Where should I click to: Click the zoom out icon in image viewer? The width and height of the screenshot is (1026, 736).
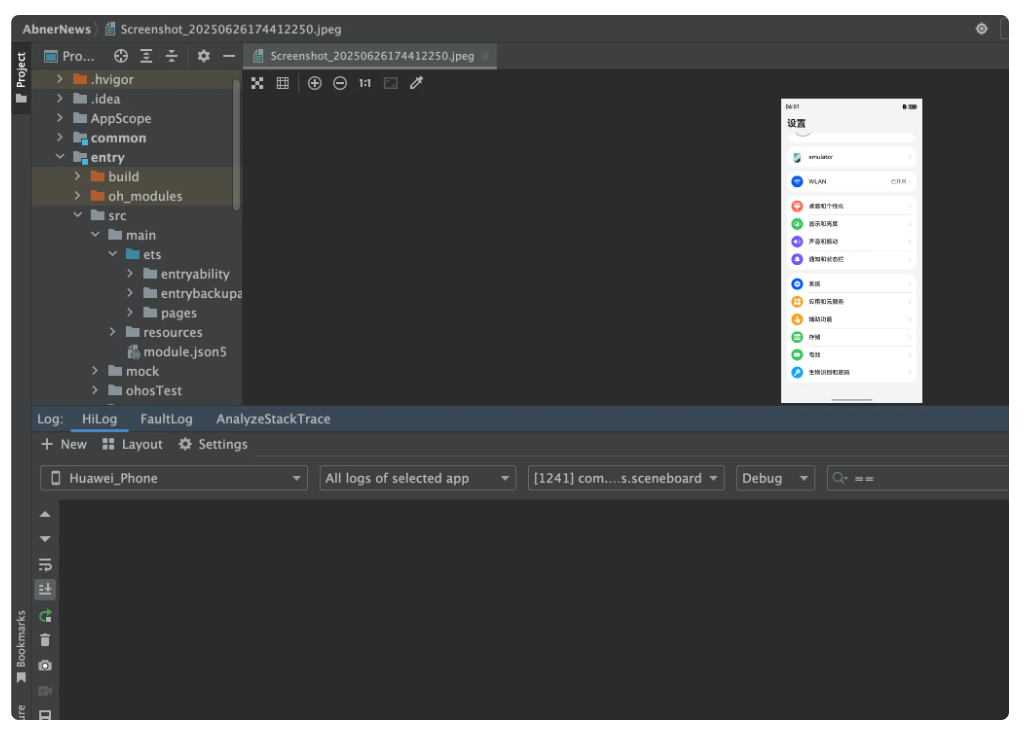340,83
